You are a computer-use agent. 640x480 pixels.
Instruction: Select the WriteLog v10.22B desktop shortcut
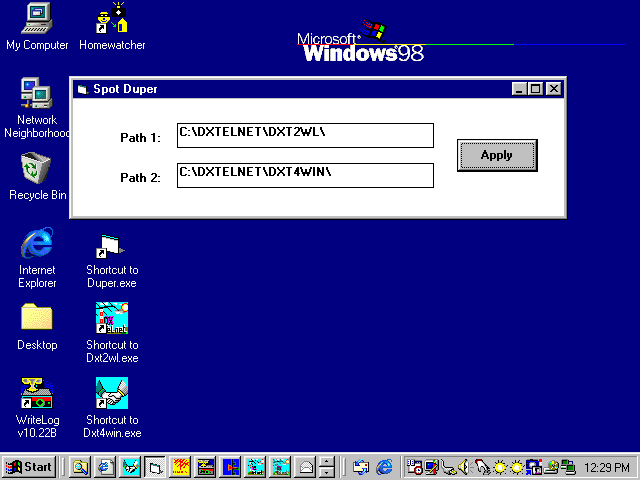pos(37,407)
